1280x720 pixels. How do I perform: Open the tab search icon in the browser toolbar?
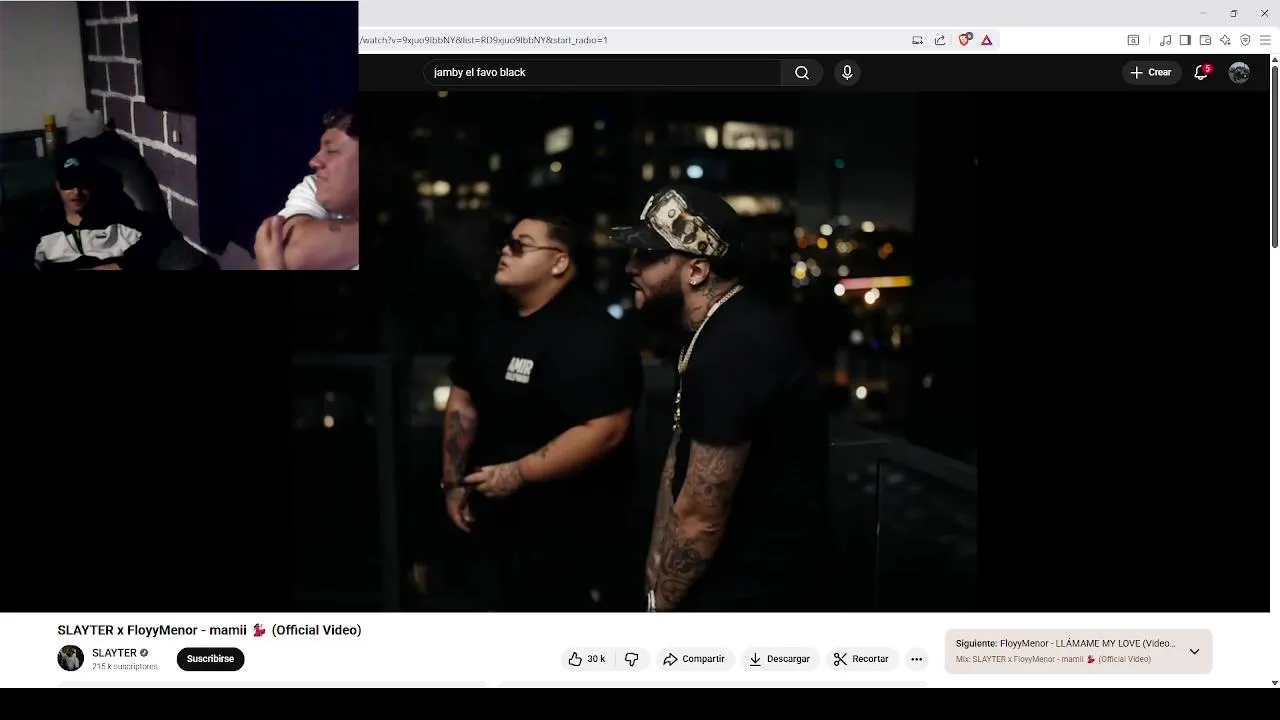click(x=1133, y=40)
